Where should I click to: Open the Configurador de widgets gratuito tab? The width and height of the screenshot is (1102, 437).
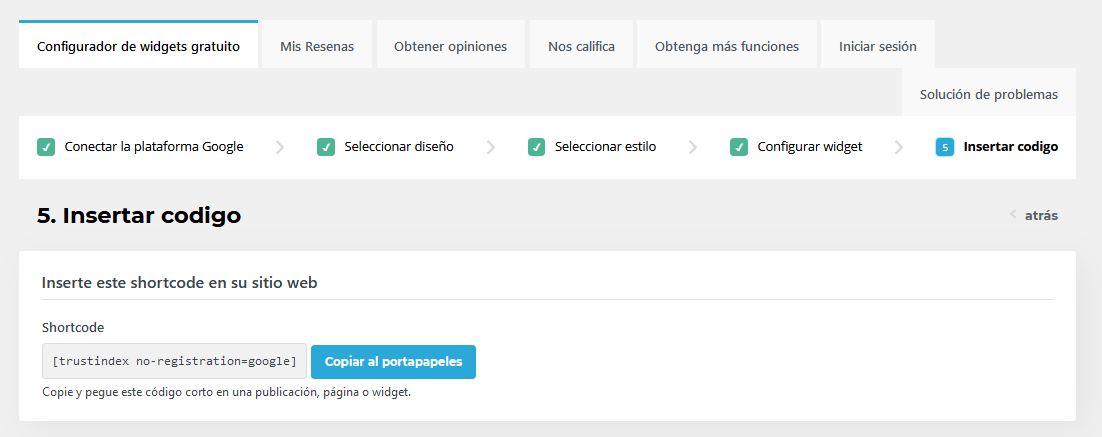138,46
